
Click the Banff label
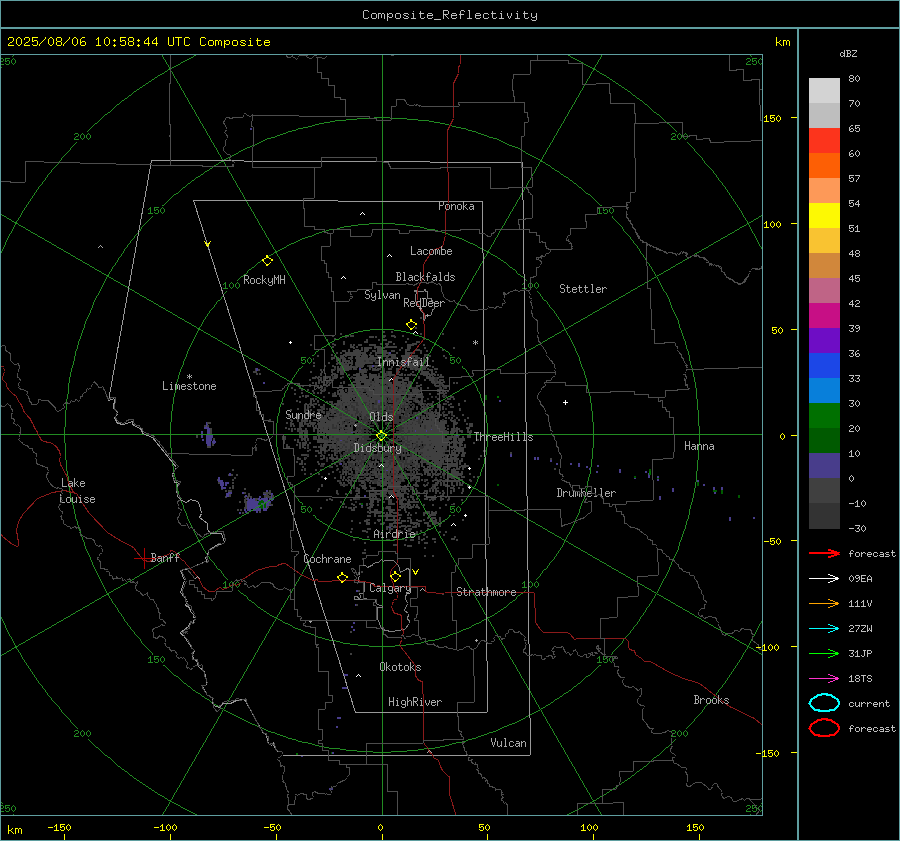[165, 558]
